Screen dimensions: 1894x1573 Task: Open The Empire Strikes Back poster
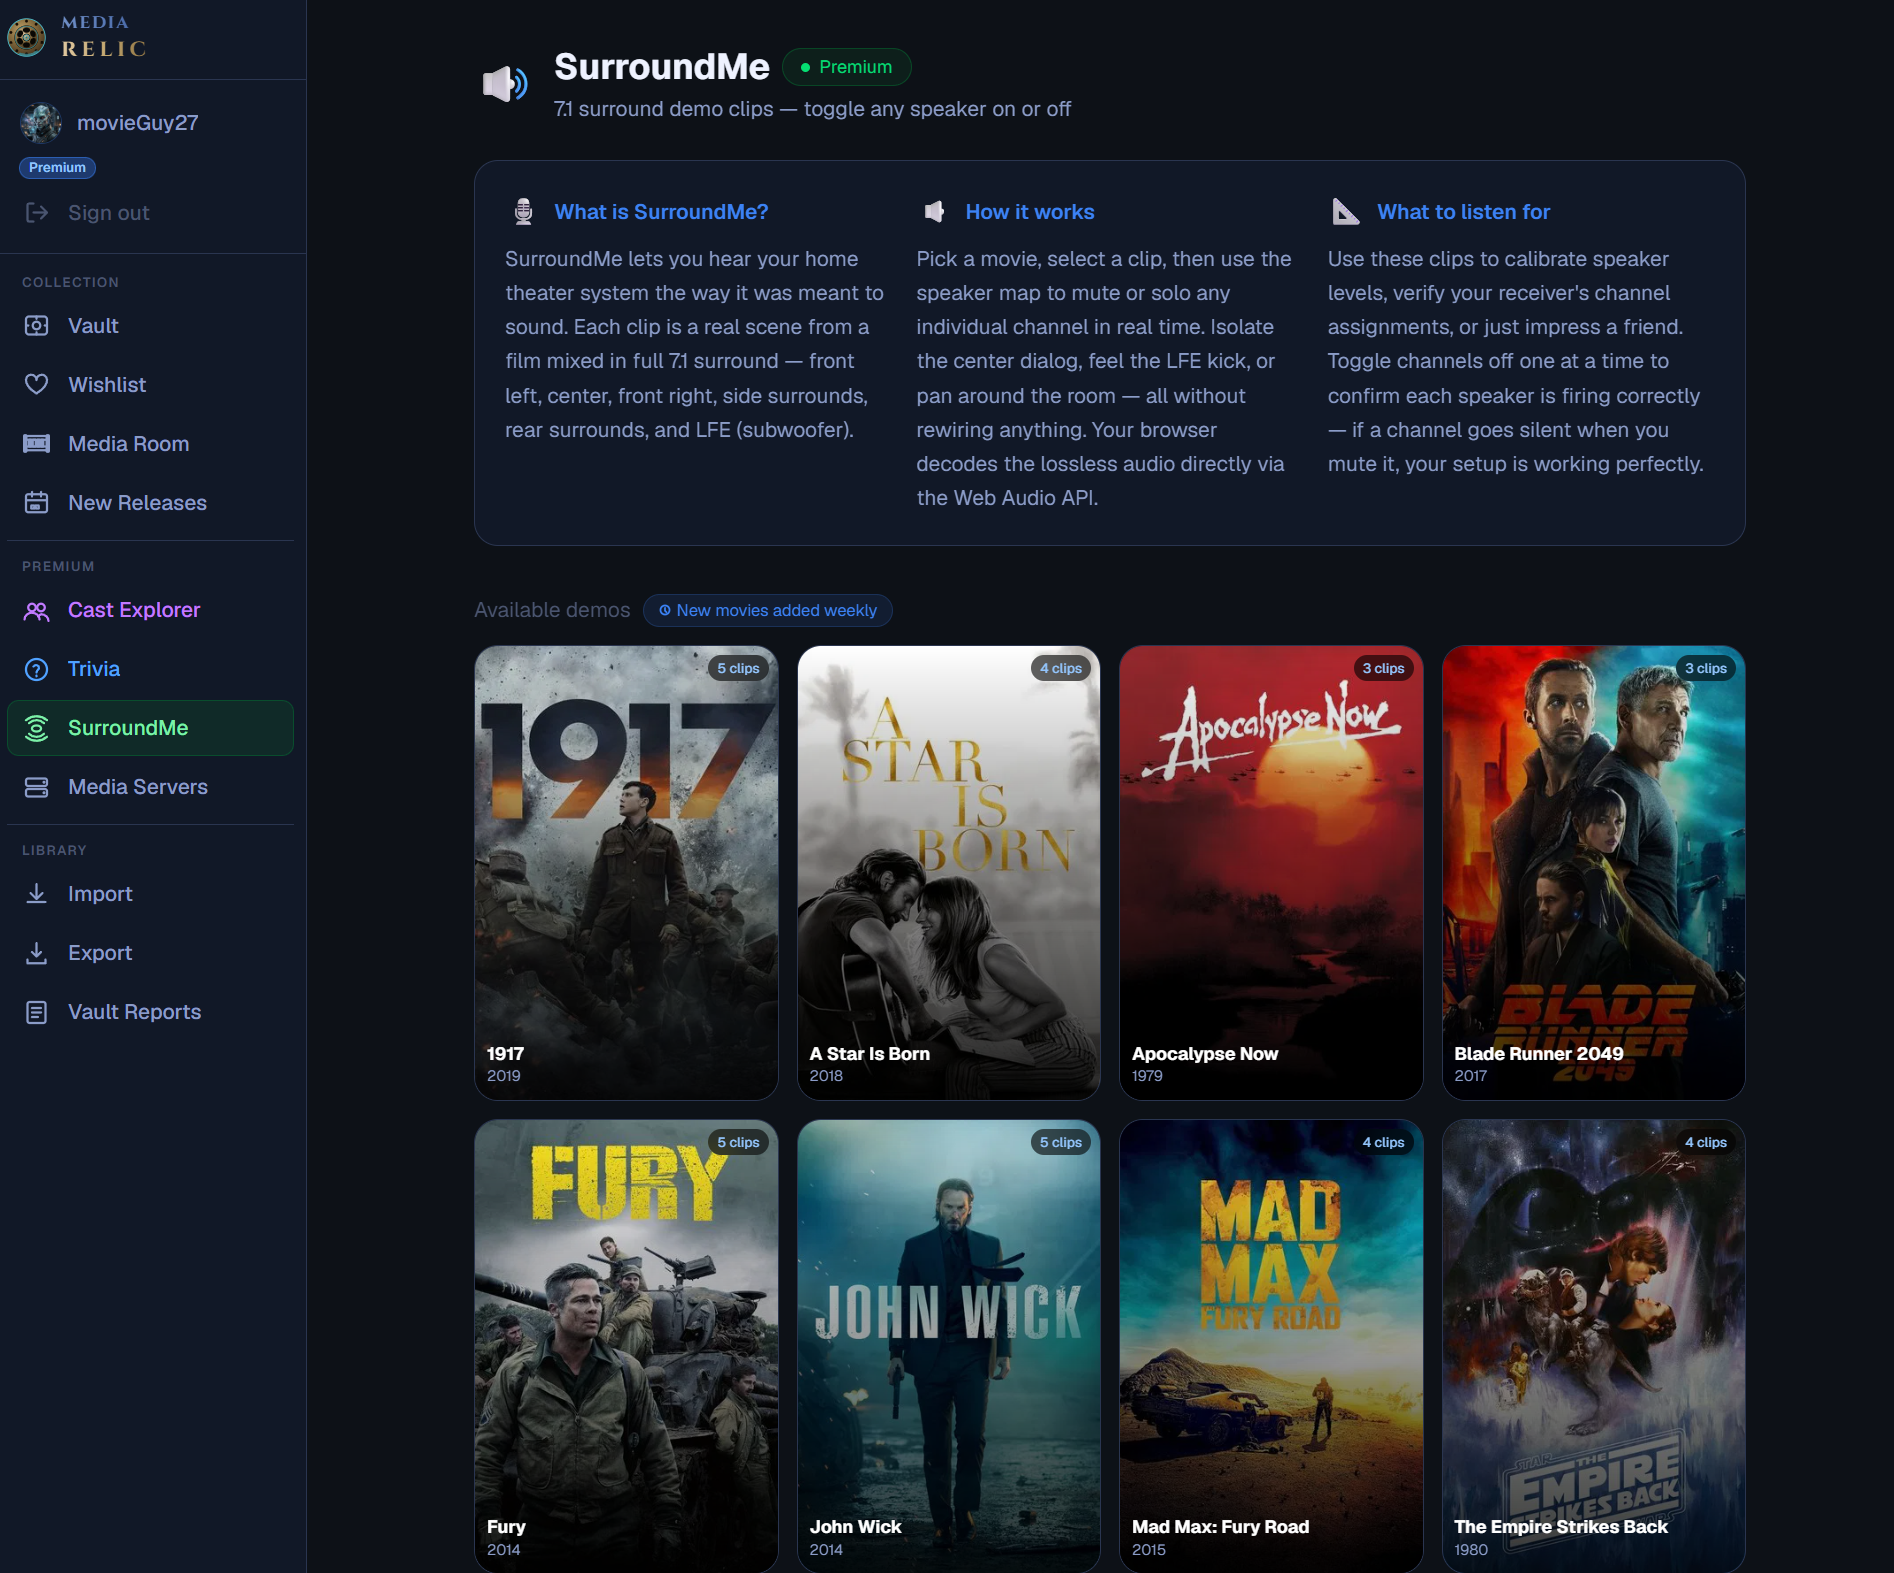point(1594,1346)
